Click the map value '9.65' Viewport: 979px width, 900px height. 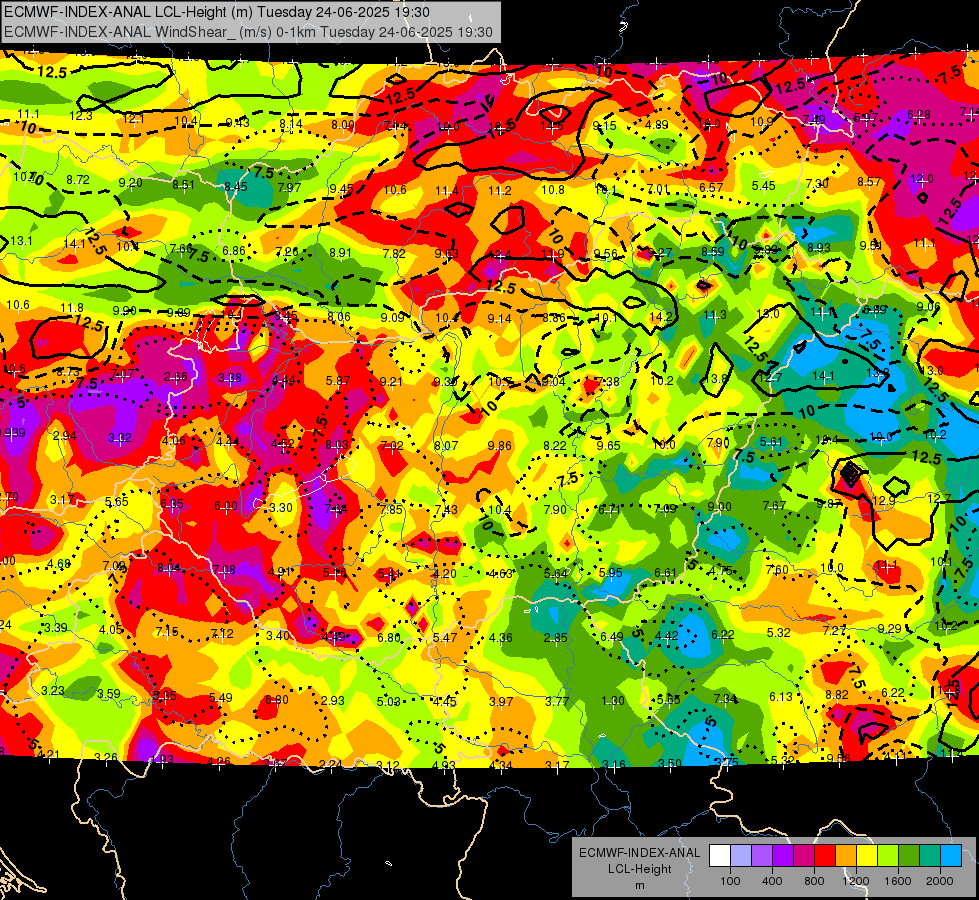(608, 445)
